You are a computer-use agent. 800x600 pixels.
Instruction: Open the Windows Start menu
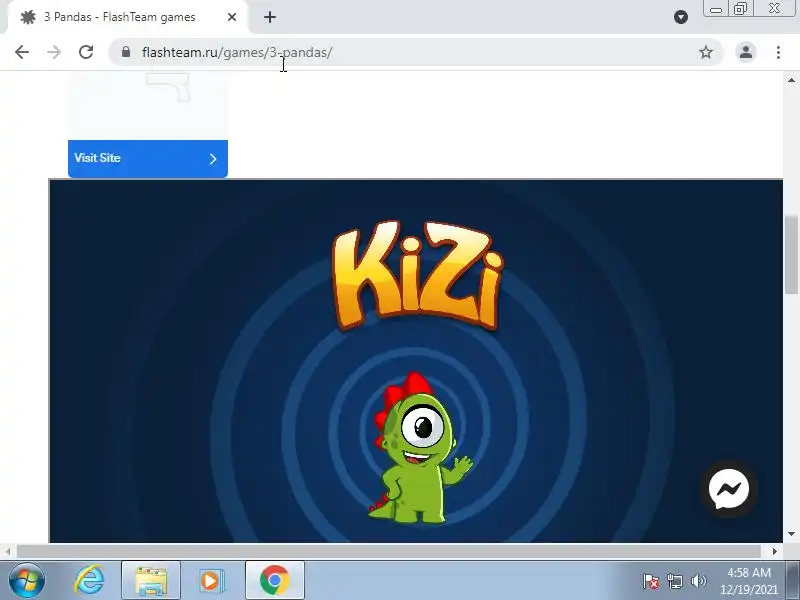pos(26,581)
